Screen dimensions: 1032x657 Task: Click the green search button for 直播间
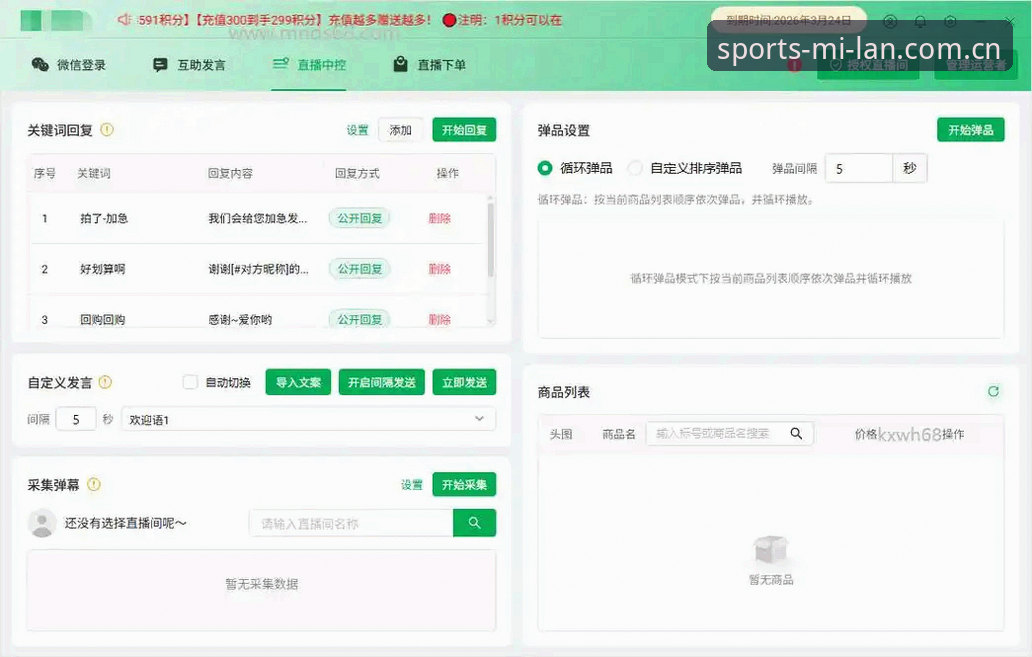pyautogui.click(x=474, y=523)
